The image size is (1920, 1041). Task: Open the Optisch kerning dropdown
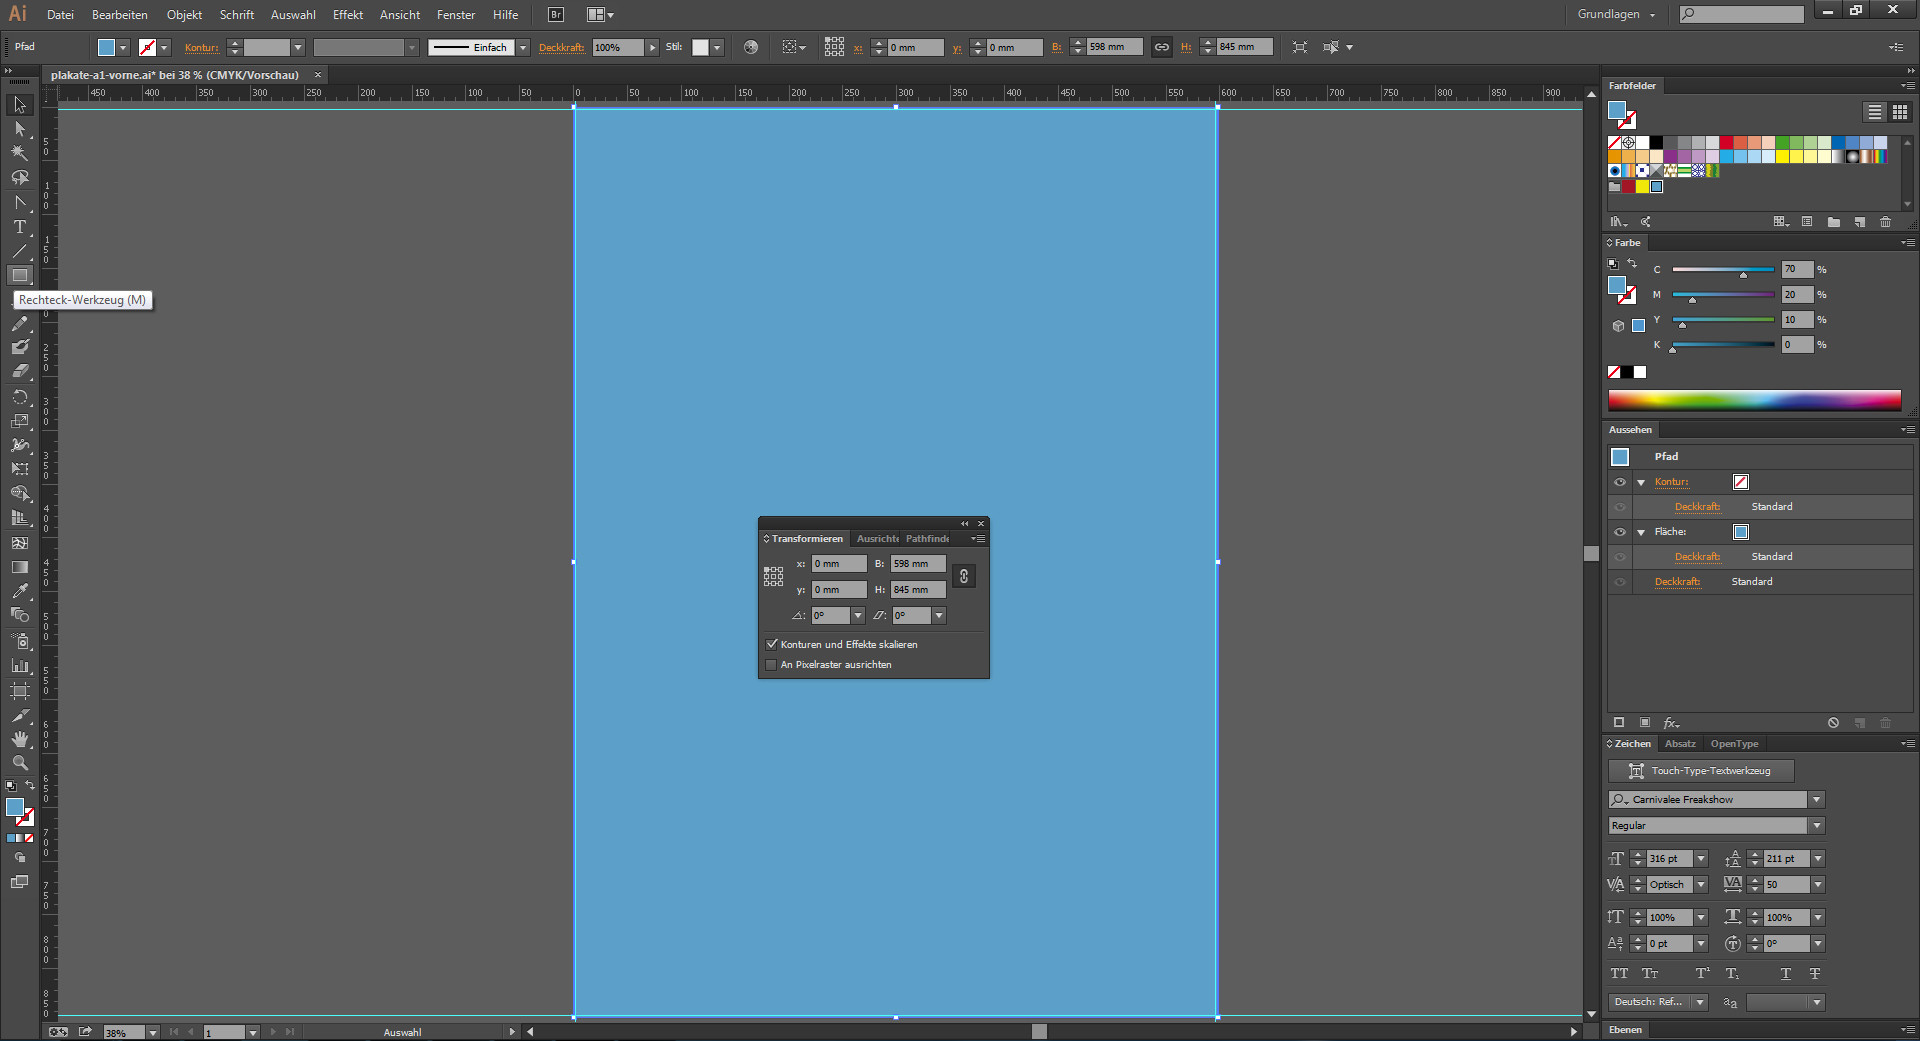(x=1701, y=884)
